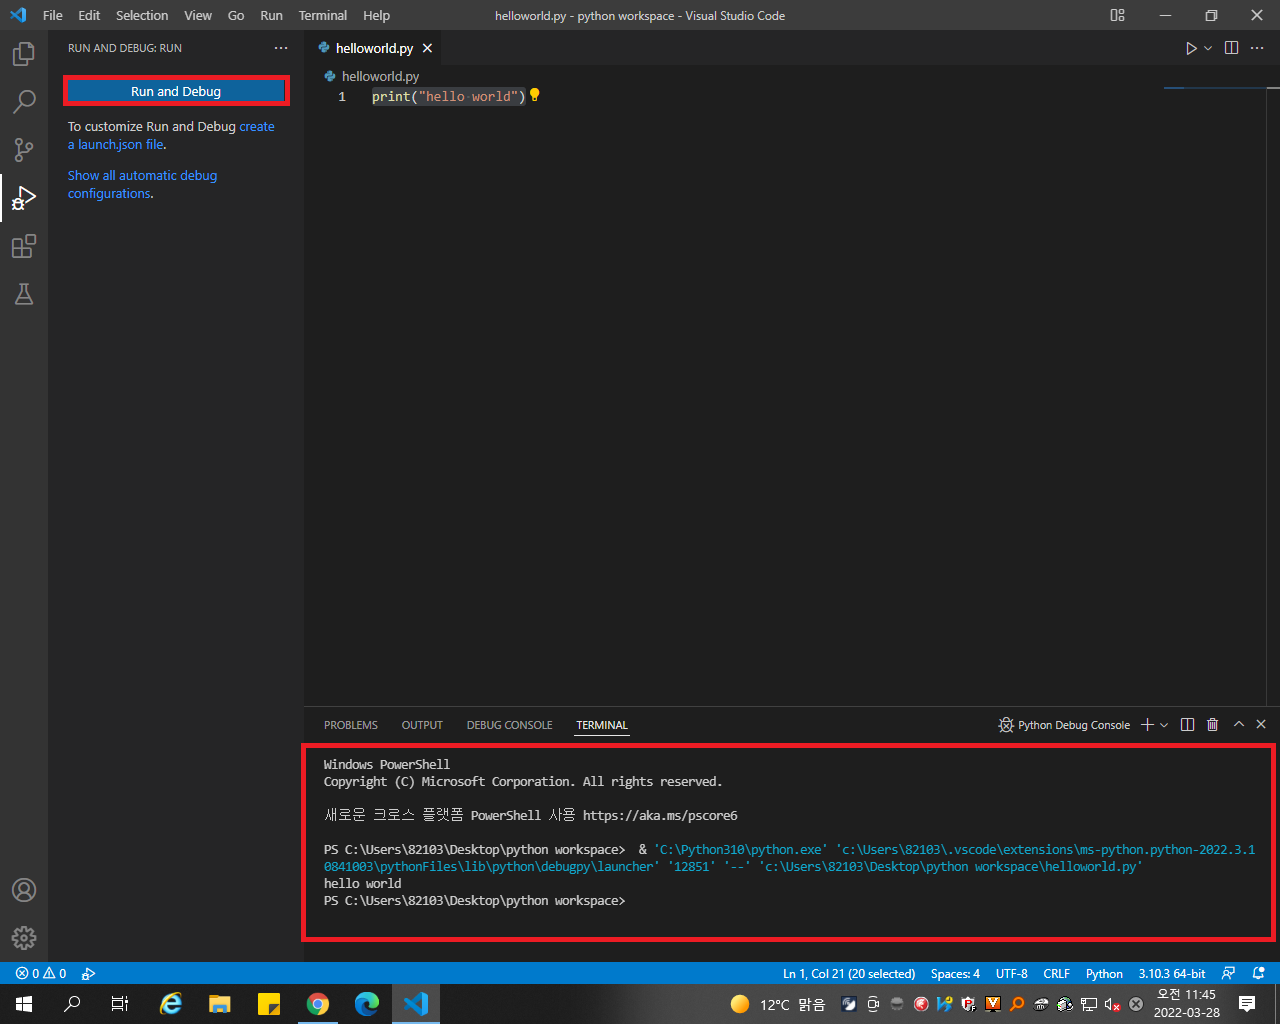1280x1024 pixels.
Task: Open the Extensions view
Action: coord(24,246)
